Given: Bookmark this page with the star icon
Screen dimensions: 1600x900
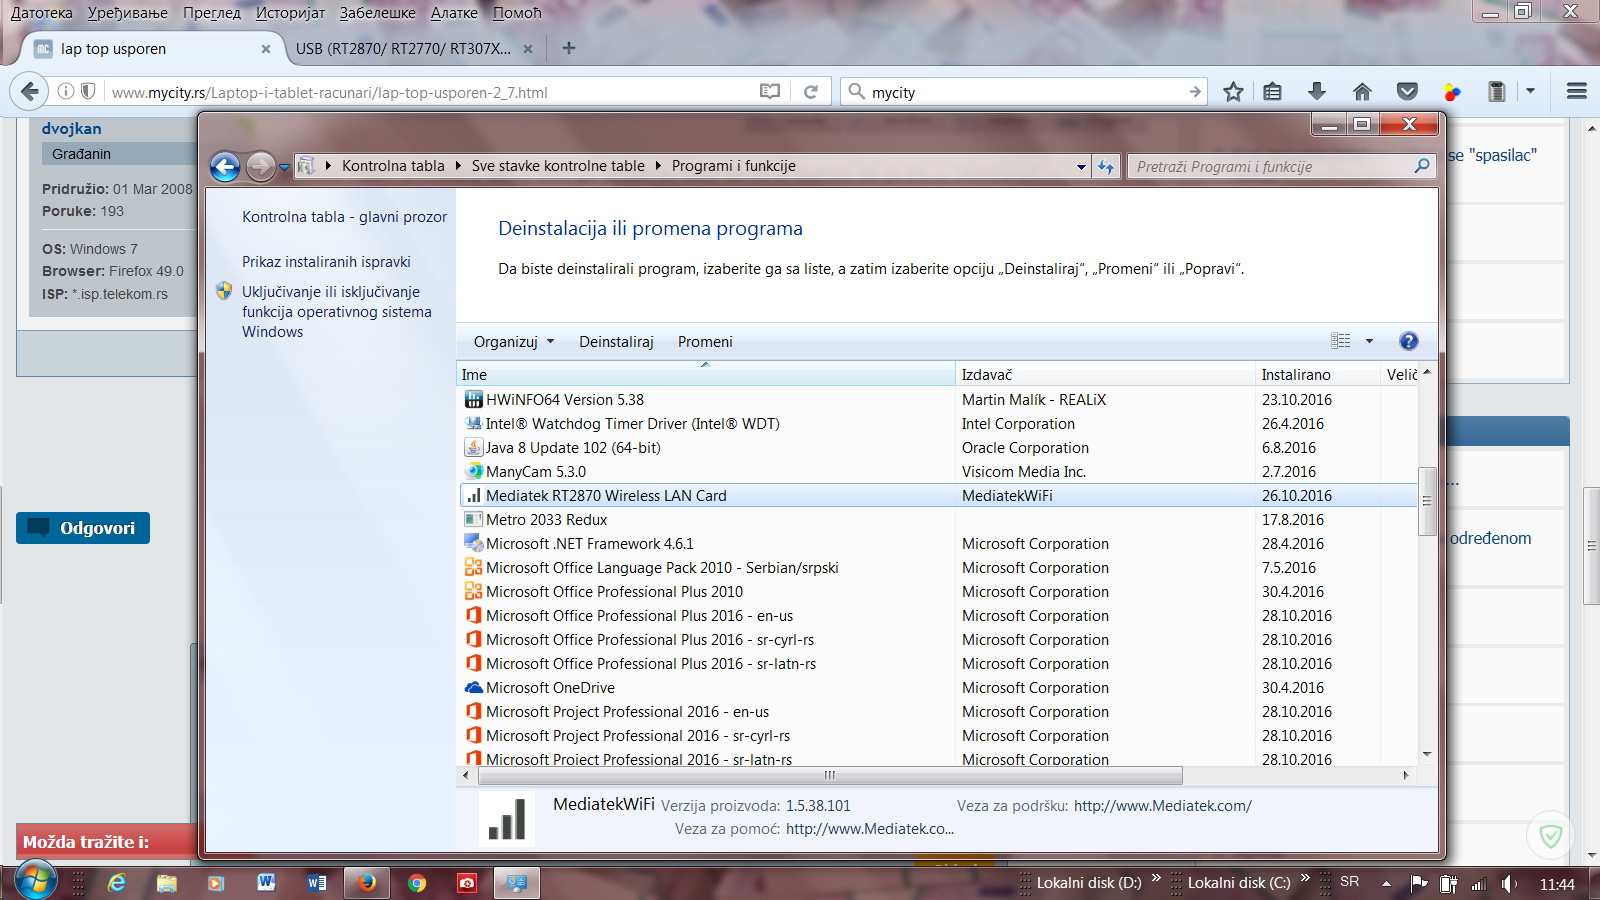Looking at the screenshot, I should coord(1233,92).
